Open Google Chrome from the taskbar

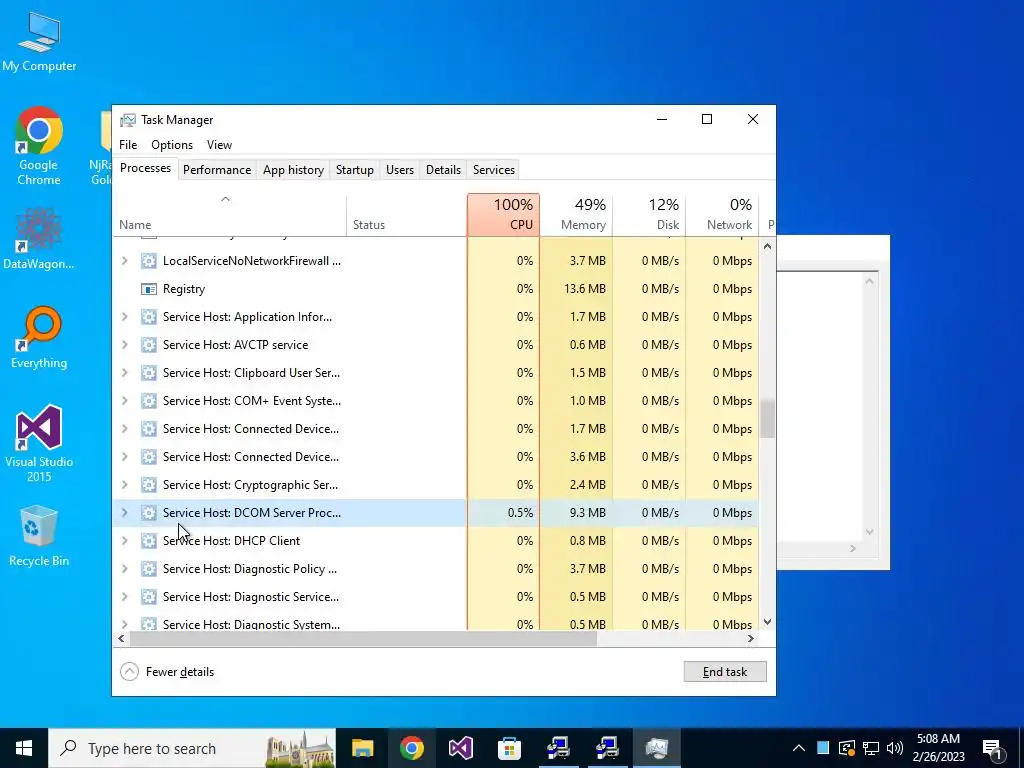click(x=411, y=748)
